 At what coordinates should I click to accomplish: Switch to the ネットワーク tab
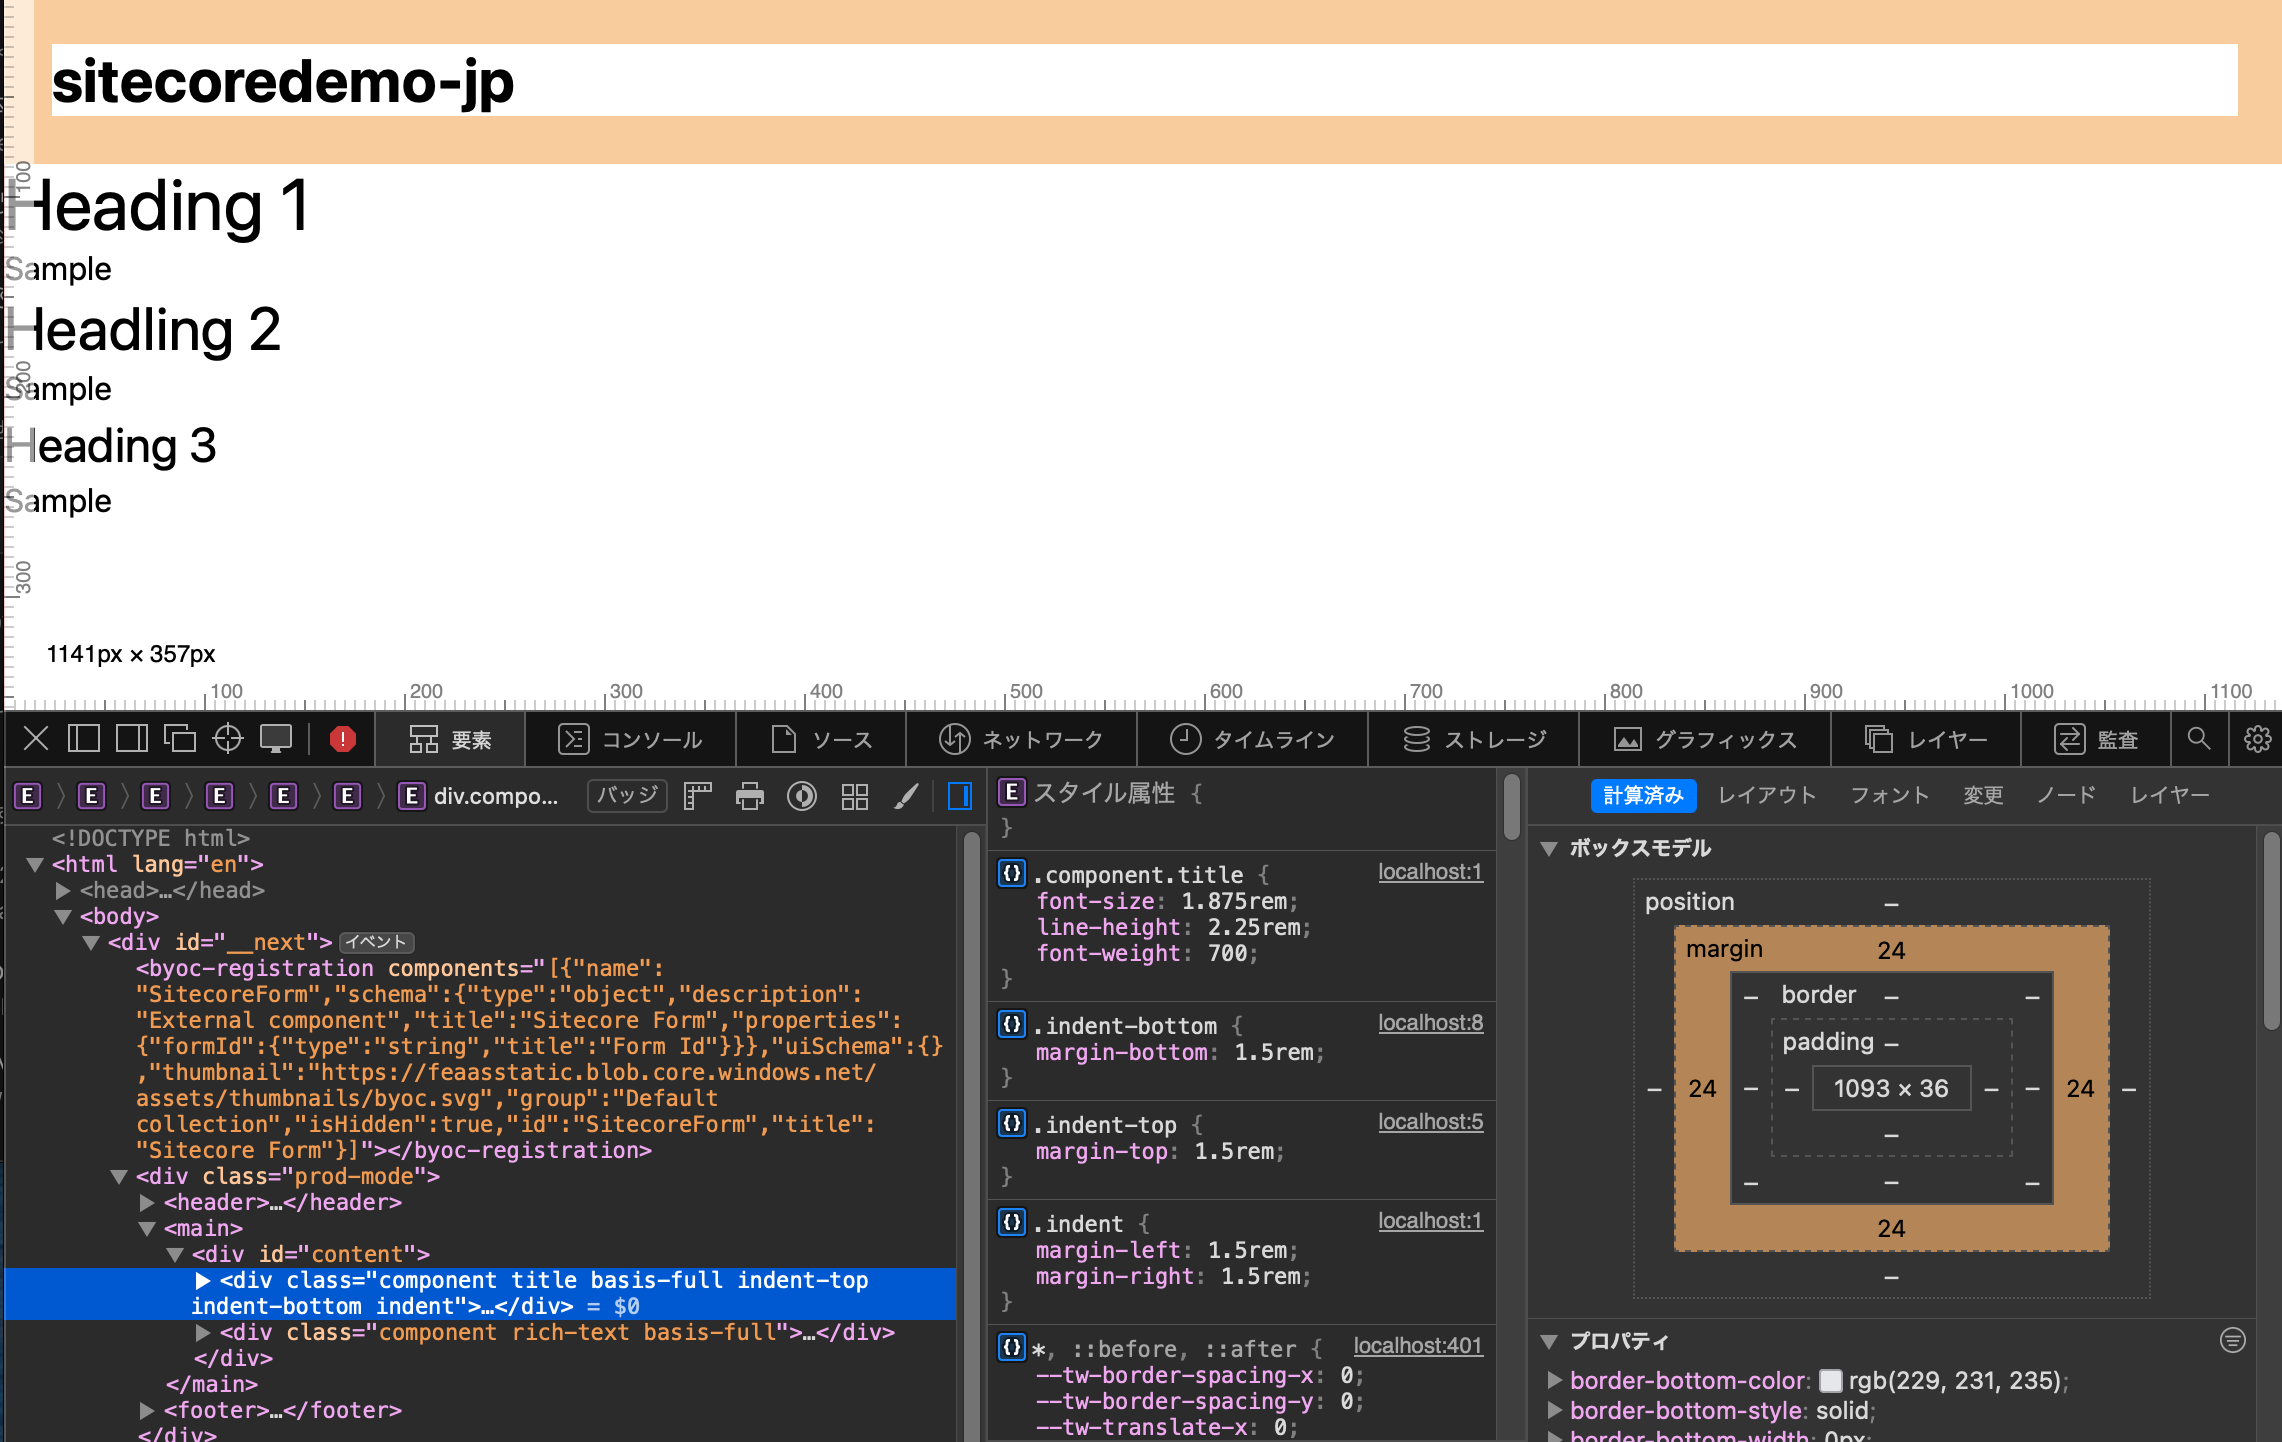pyautogui.click(x=1021, y=739)
